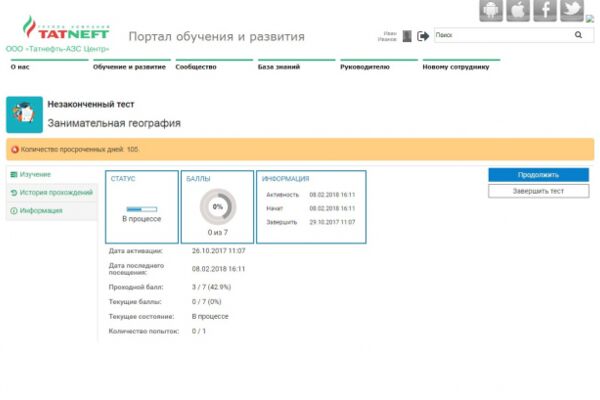Click the Продолжить button
Viewport: 600px width, 400px height.
tap(538, 175)
